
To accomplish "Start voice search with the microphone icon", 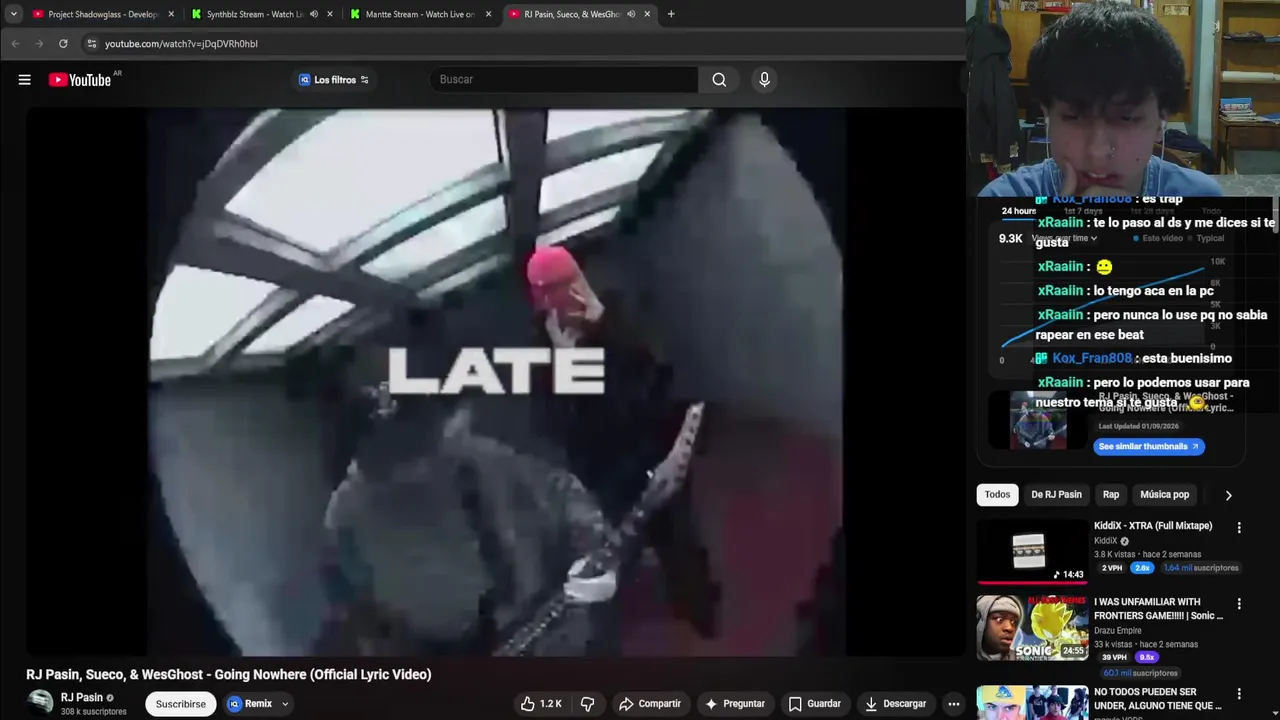I will (x=764, y=80).
